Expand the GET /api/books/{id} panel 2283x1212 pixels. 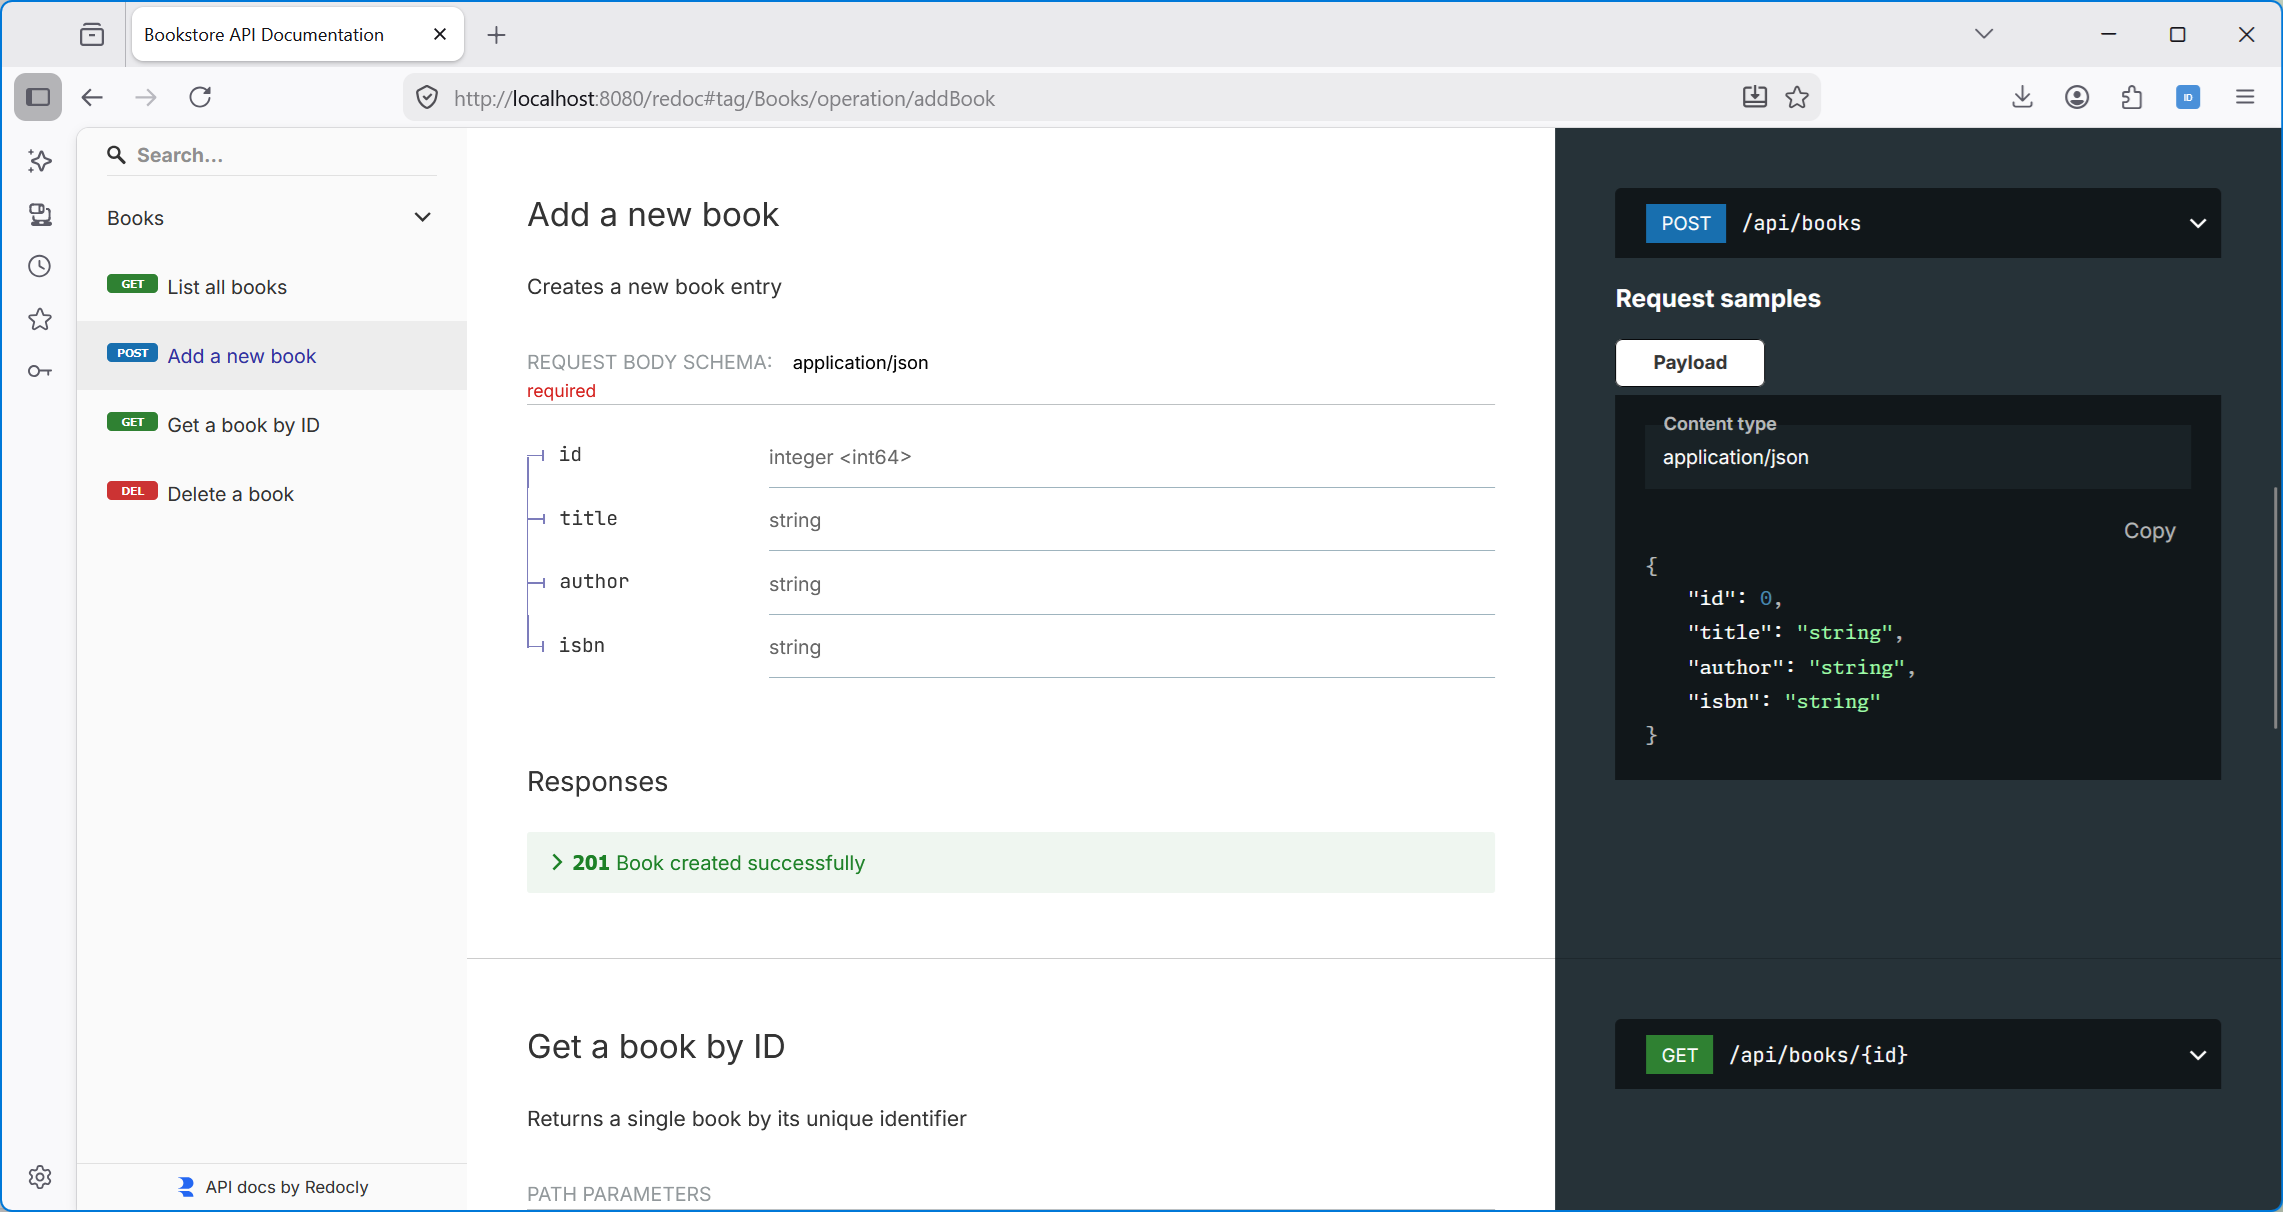(2197, 1055)
